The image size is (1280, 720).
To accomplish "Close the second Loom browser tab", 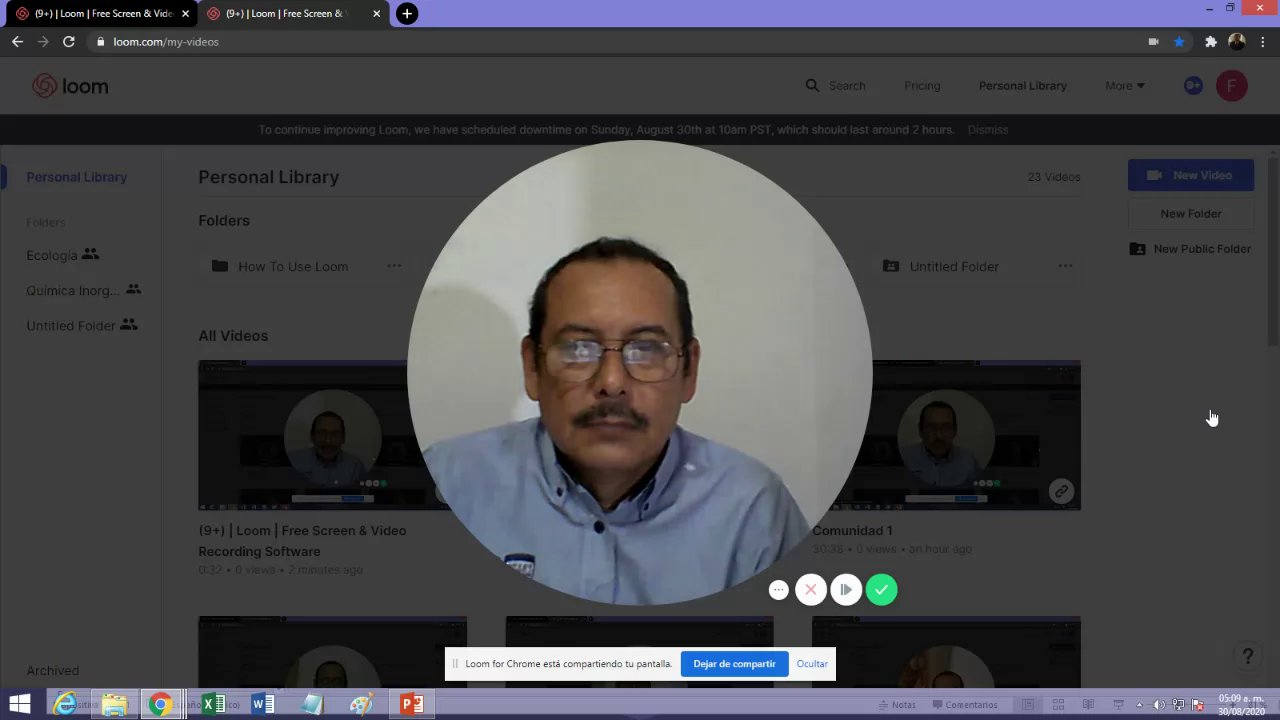I will coord(376,14).
